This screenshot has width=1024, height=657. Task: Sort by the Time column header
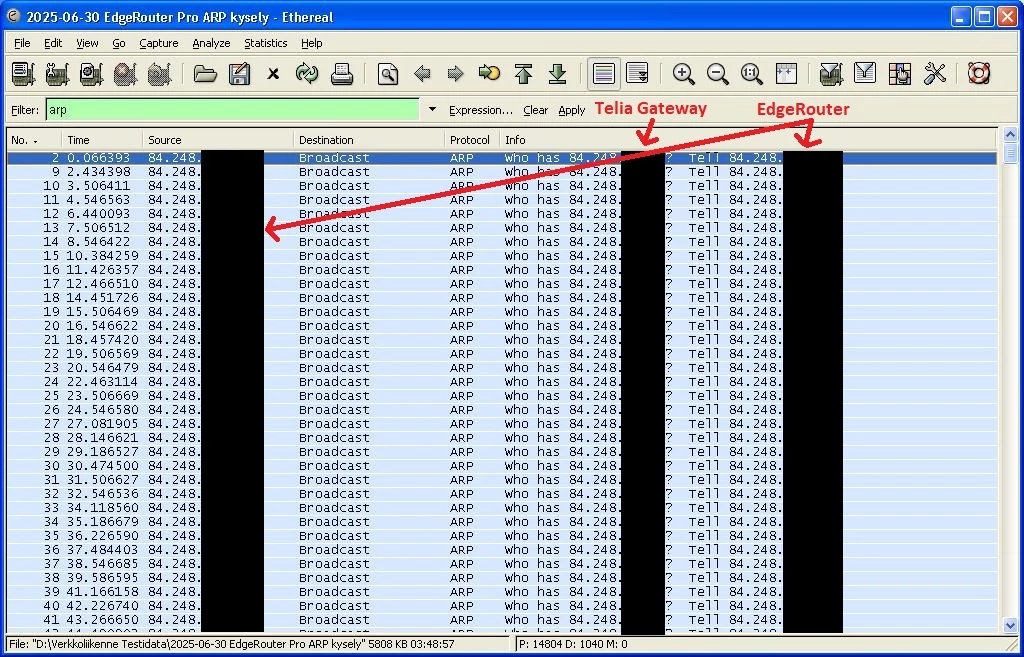tap(102, 140)
